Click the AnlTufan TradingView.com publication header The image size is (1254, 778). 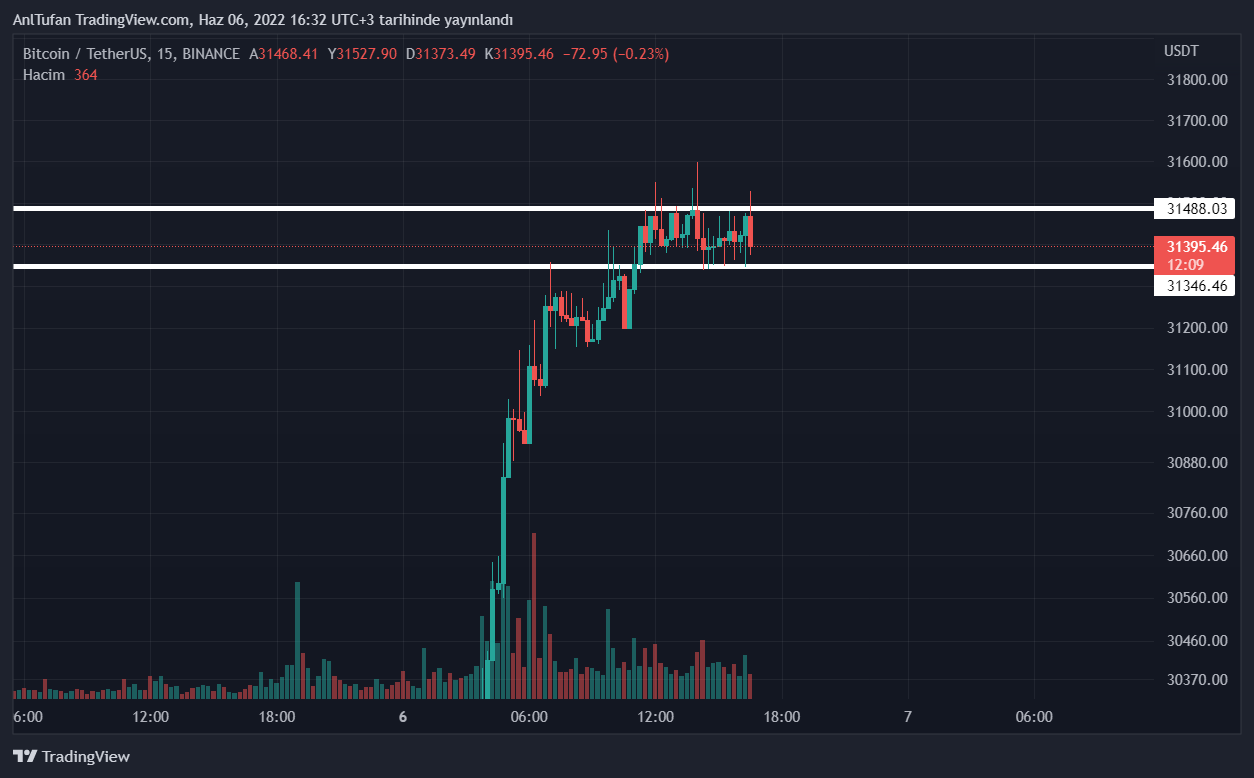[x=262, y=20]
